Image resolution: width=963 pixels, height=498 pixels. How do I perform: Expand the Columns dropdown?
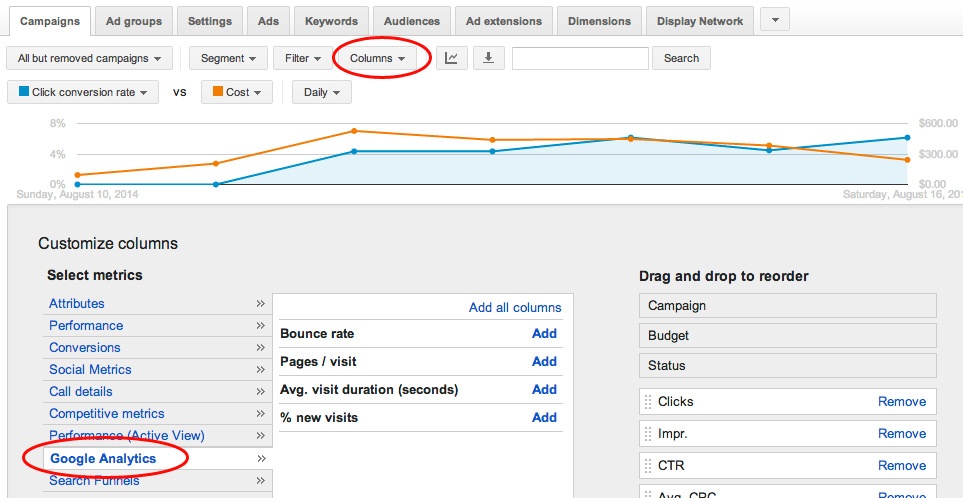pyautogui.click(x=377, y=59)
